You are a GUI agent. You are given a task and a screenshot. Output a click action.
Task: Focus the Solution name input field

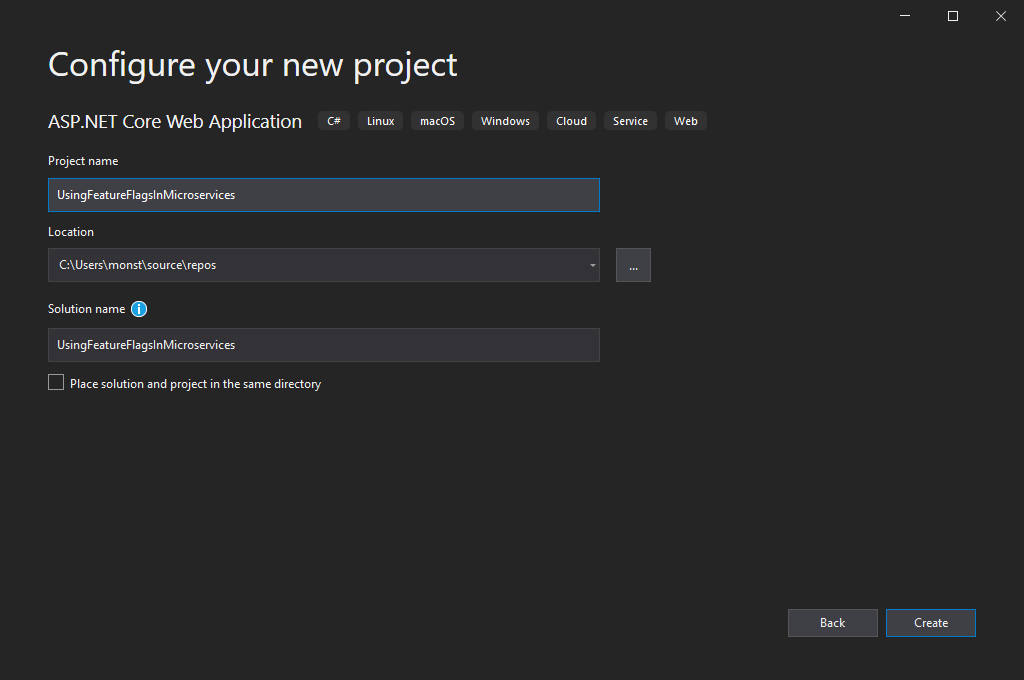pos(324,345)
